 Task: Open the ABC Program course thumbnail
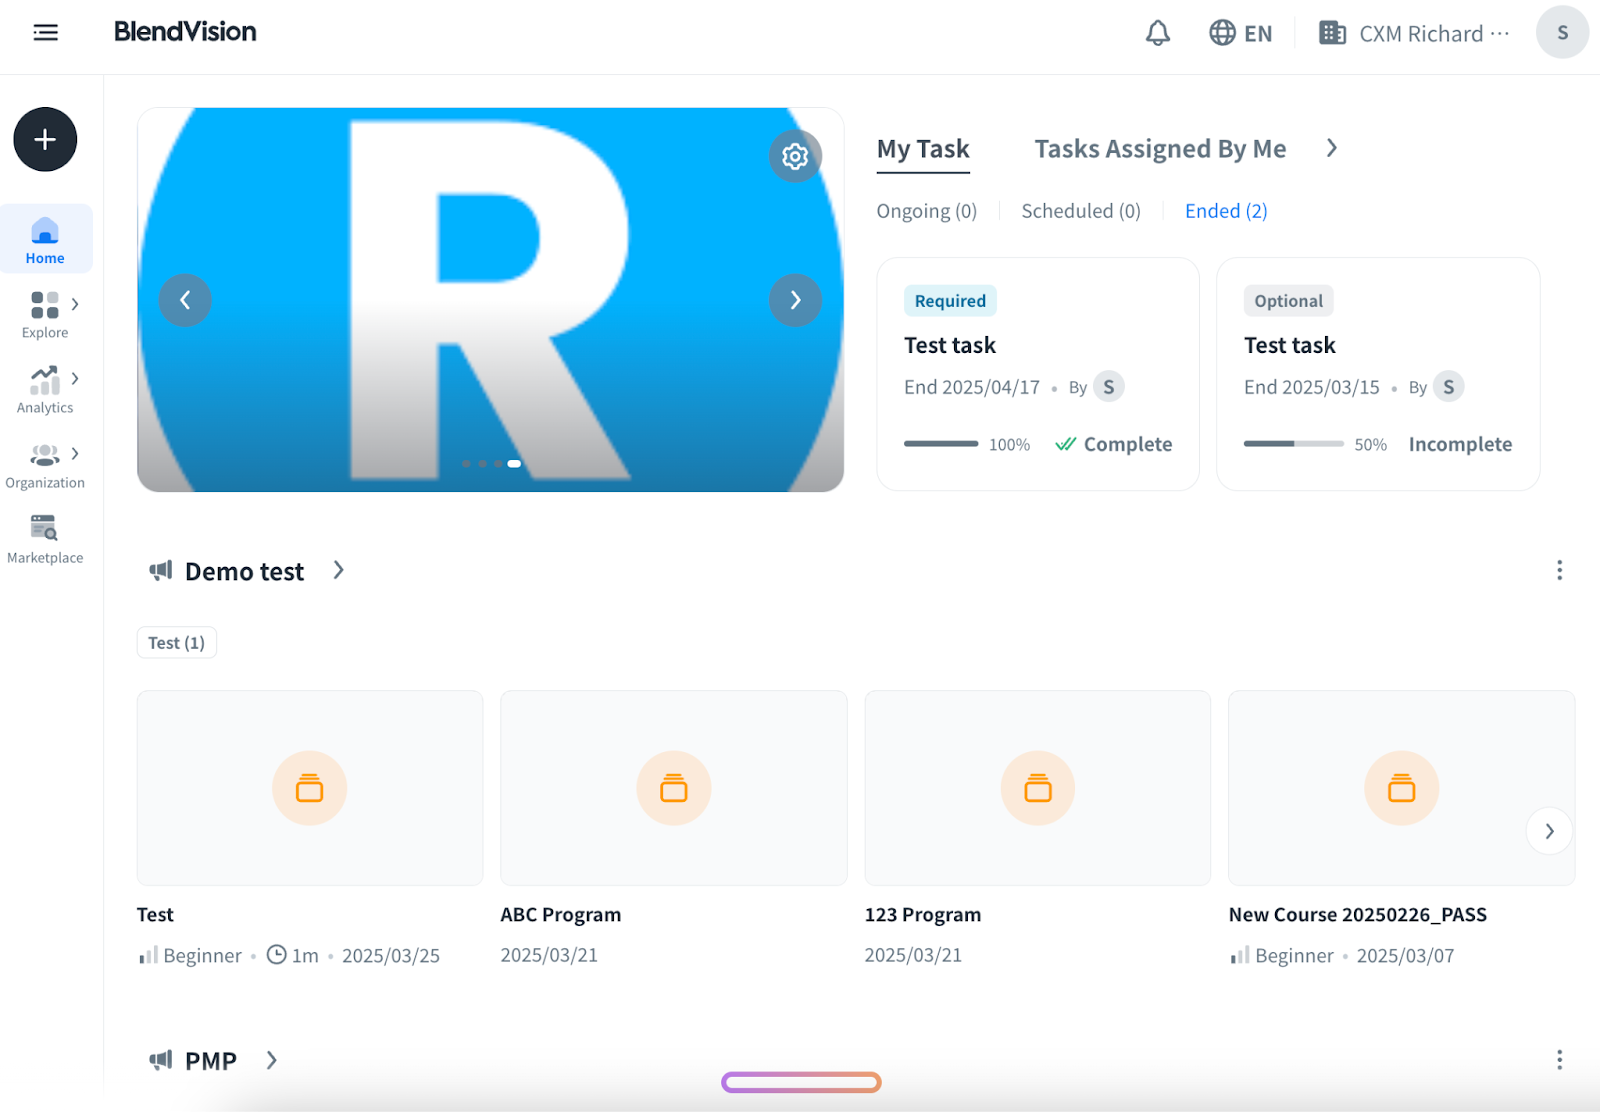[674, 788]
